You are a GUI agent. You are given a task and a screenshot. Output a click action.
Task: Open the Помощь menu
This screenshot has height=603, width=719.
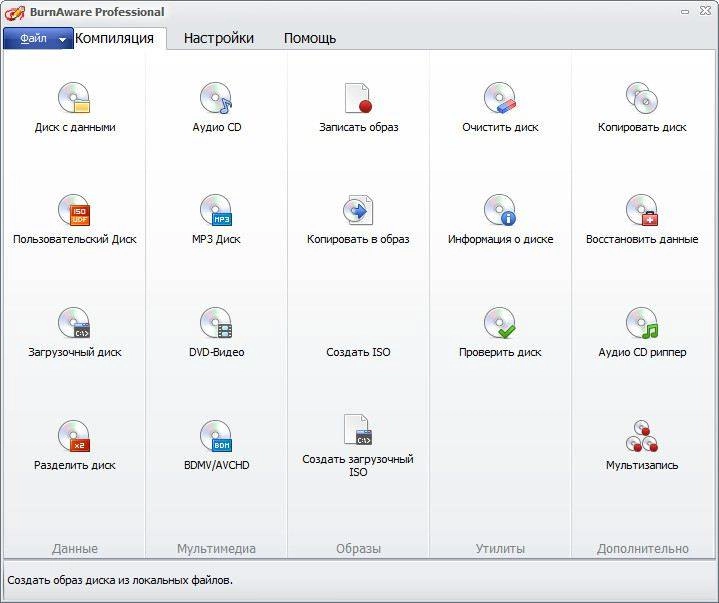tap(310, 38)
